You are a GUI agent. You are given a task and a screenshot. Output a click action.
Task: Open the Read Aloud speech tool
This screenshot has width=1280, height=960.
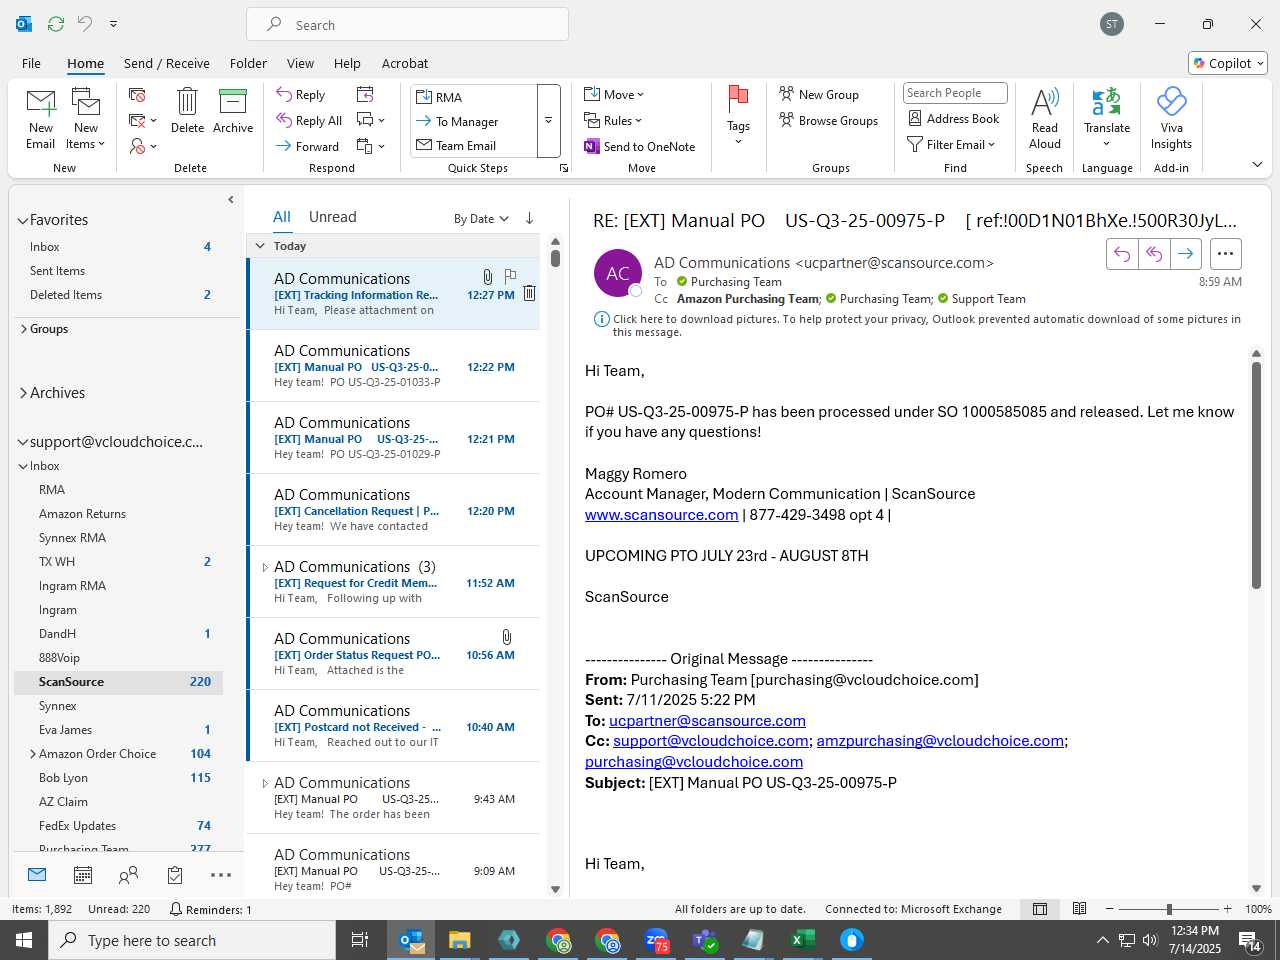click(x=1045, y=118)
